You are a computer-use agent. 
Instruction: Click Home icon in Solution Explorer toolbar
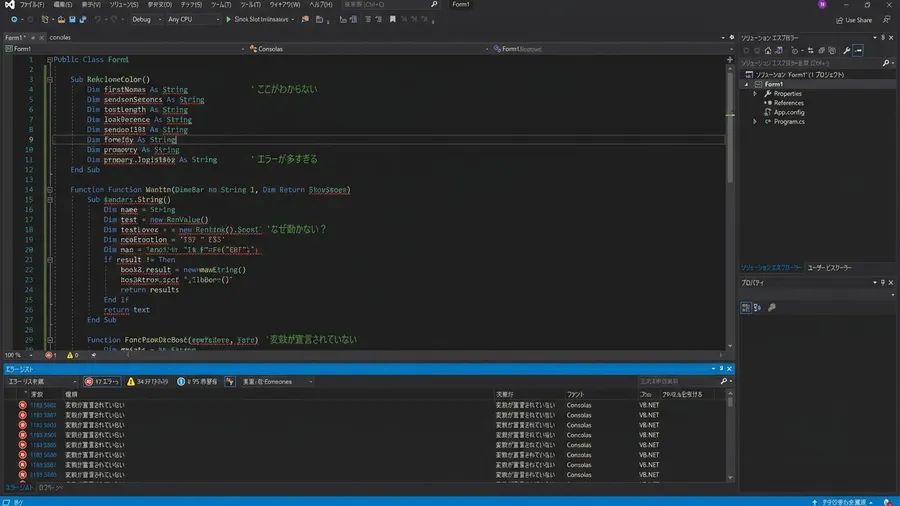[768, 50]
